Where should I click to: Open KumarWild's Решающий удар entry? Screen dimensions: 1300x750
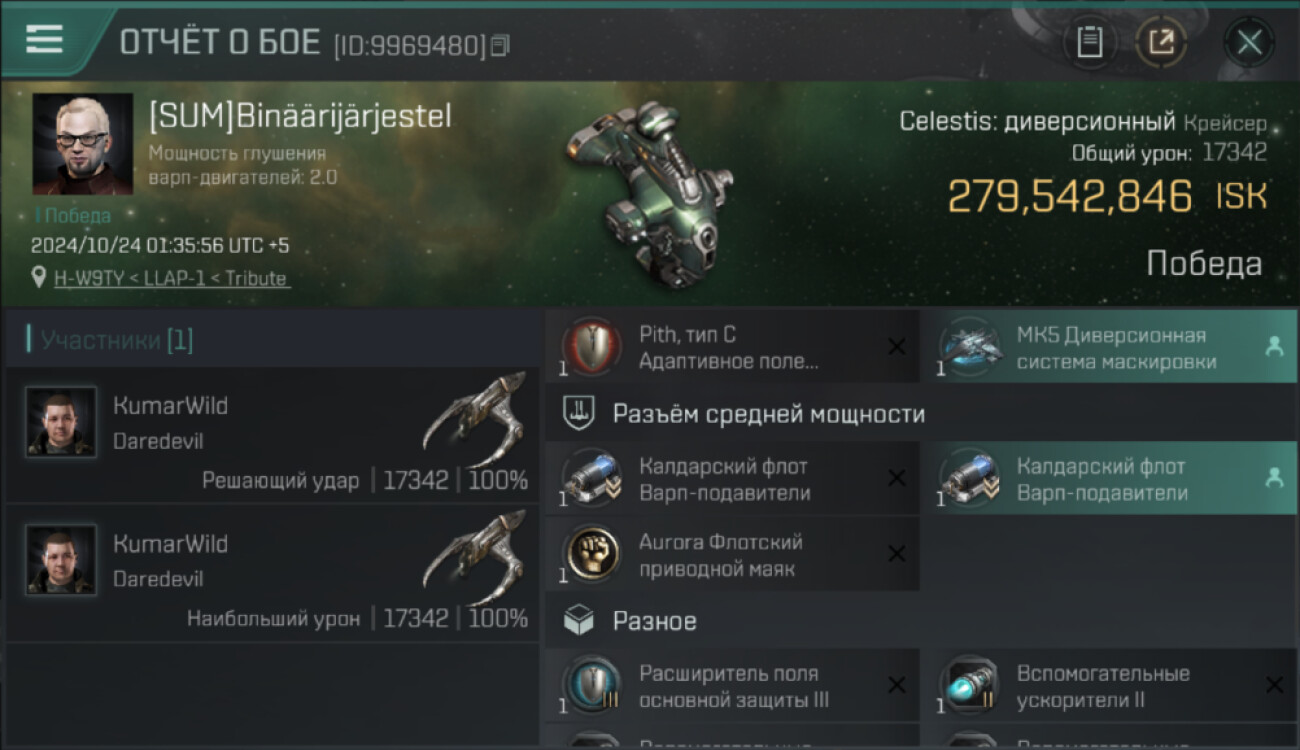(272, 436)
